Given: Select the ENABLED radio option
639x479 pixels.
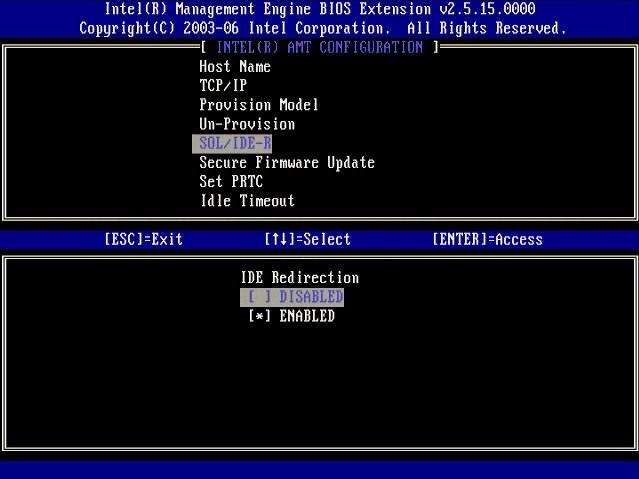Looking at the screenshot, I should pos(292,316).
